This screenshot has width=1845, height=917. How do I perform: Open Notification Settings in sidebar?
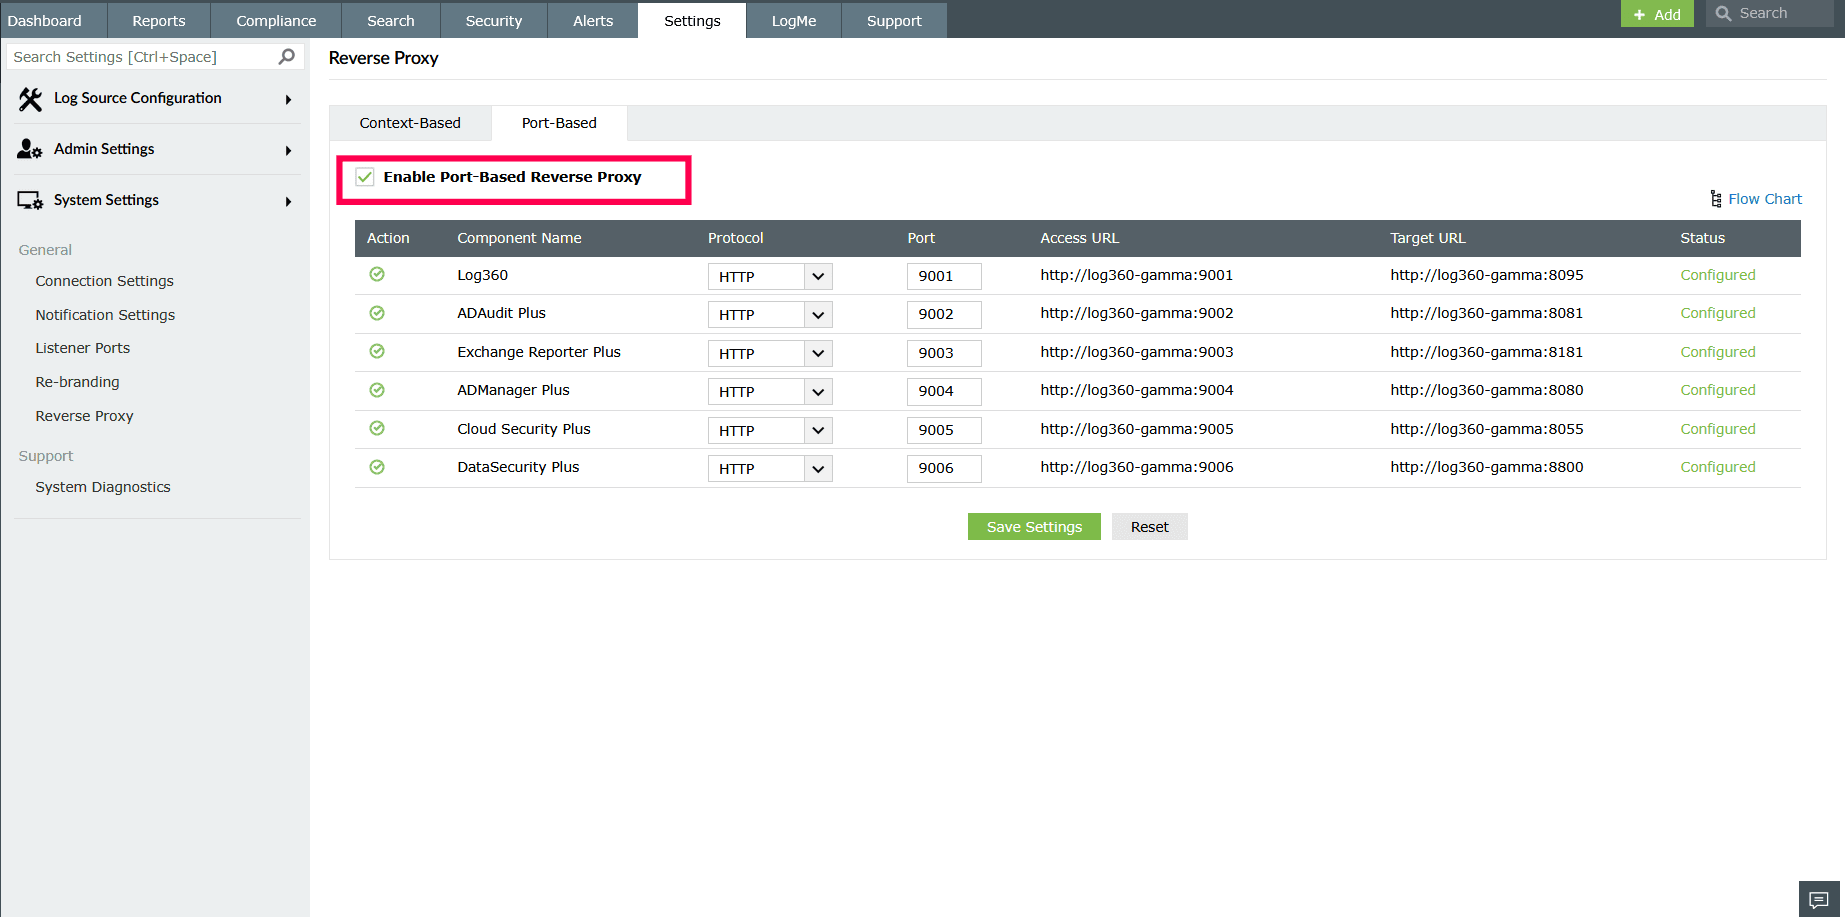click(105, 315)
